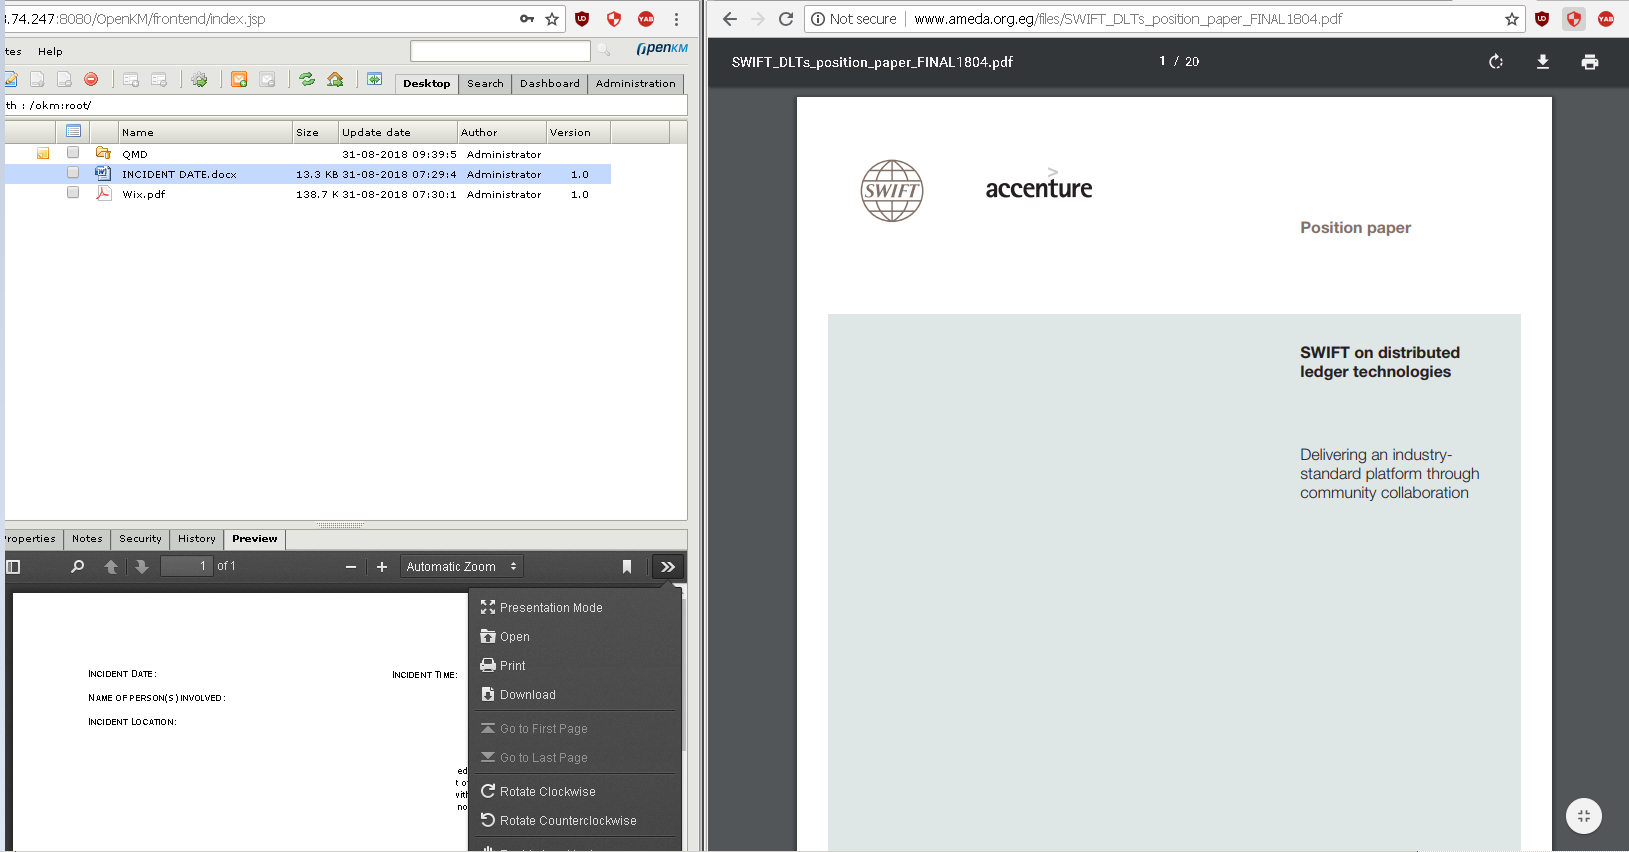The width and height of the screenshot is (1629, 852).
Task: Download the SWIFT PDF using the download icon
Action: coord(1542,62)
